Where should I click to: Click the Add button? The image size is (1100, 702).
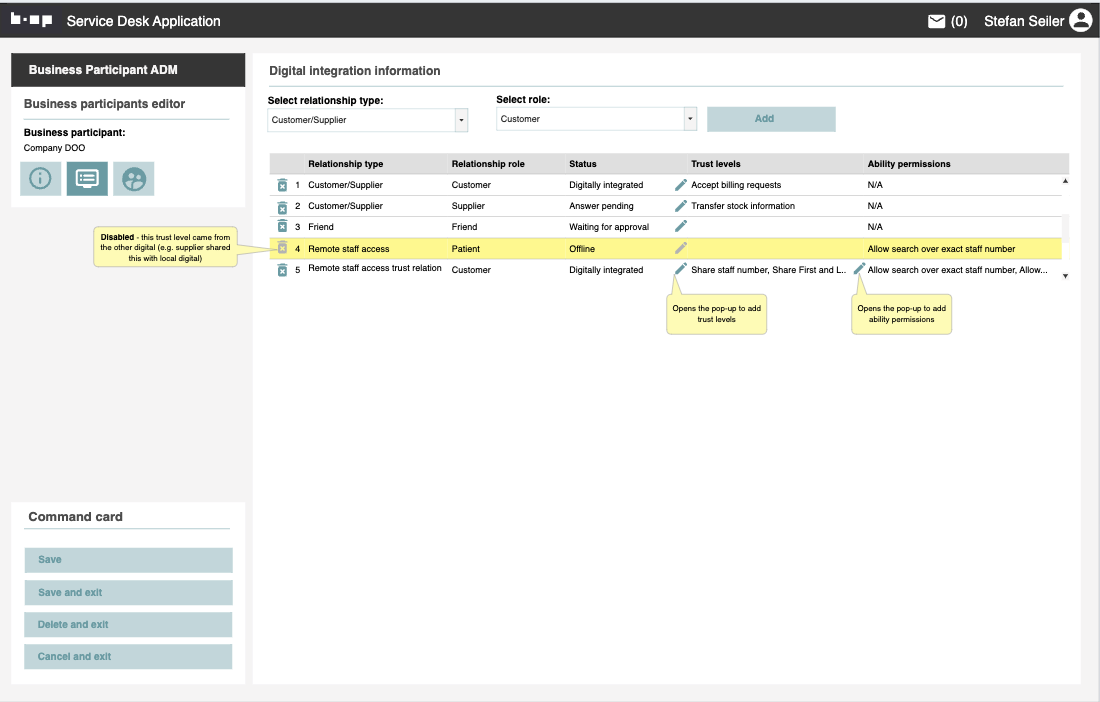(x=770, y=119)
